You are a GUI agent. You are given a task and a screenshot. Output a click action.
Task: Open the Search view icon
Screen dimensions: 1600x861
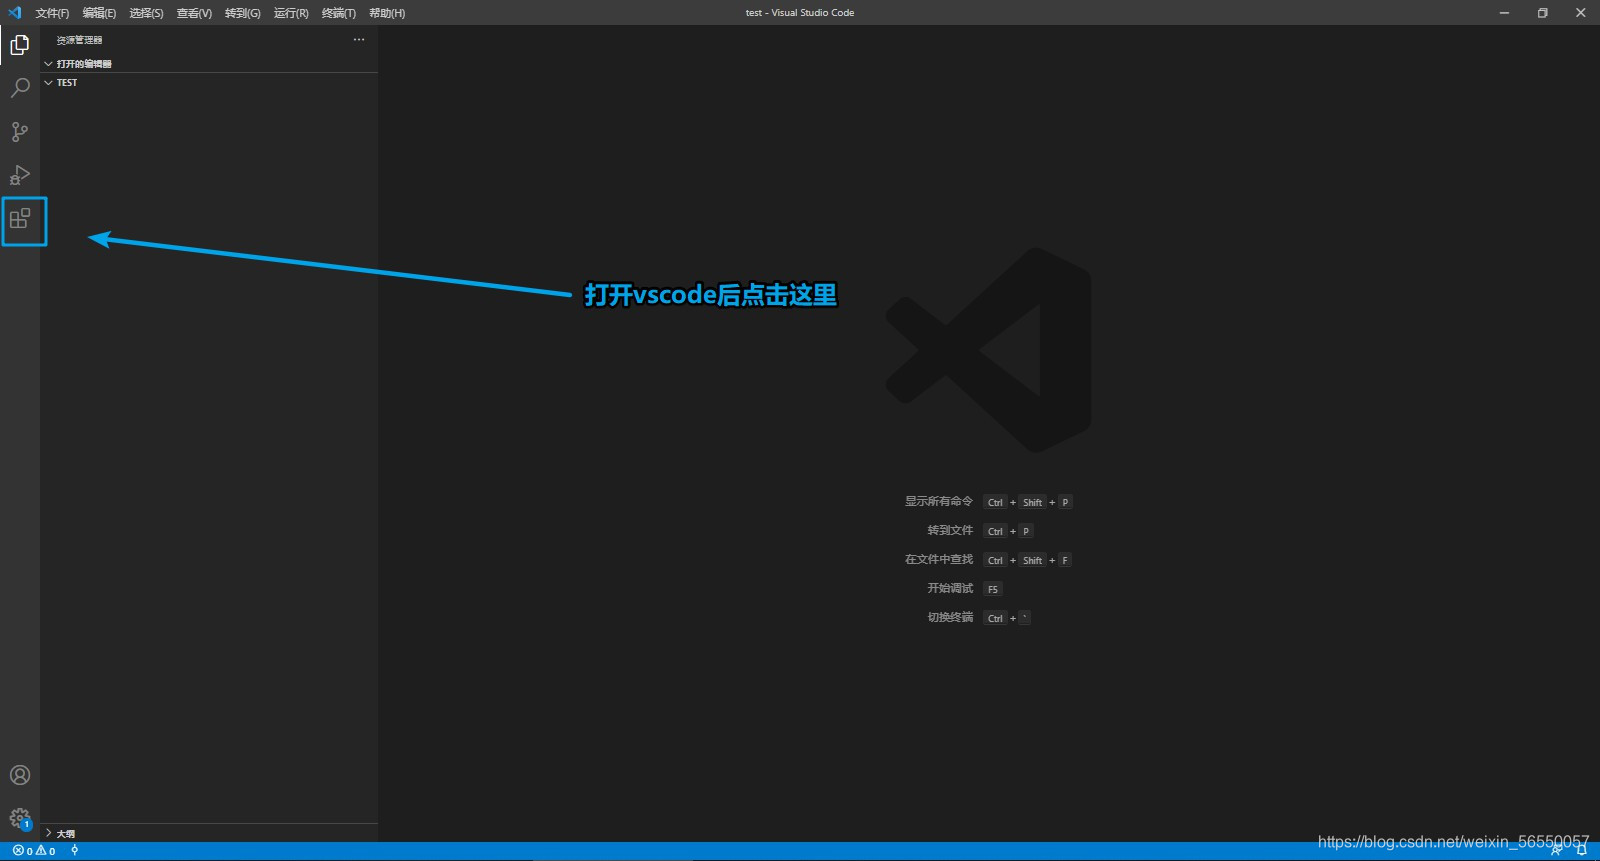(20, 88)
